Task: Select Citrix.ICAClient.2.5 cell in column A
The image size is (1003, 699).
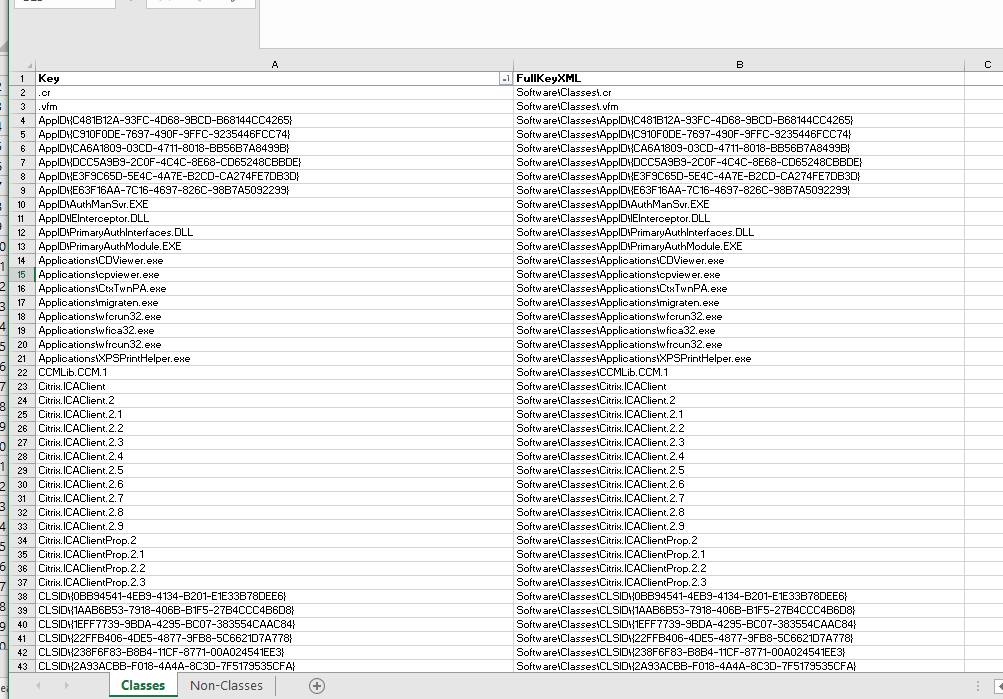Action: point(274,471)
